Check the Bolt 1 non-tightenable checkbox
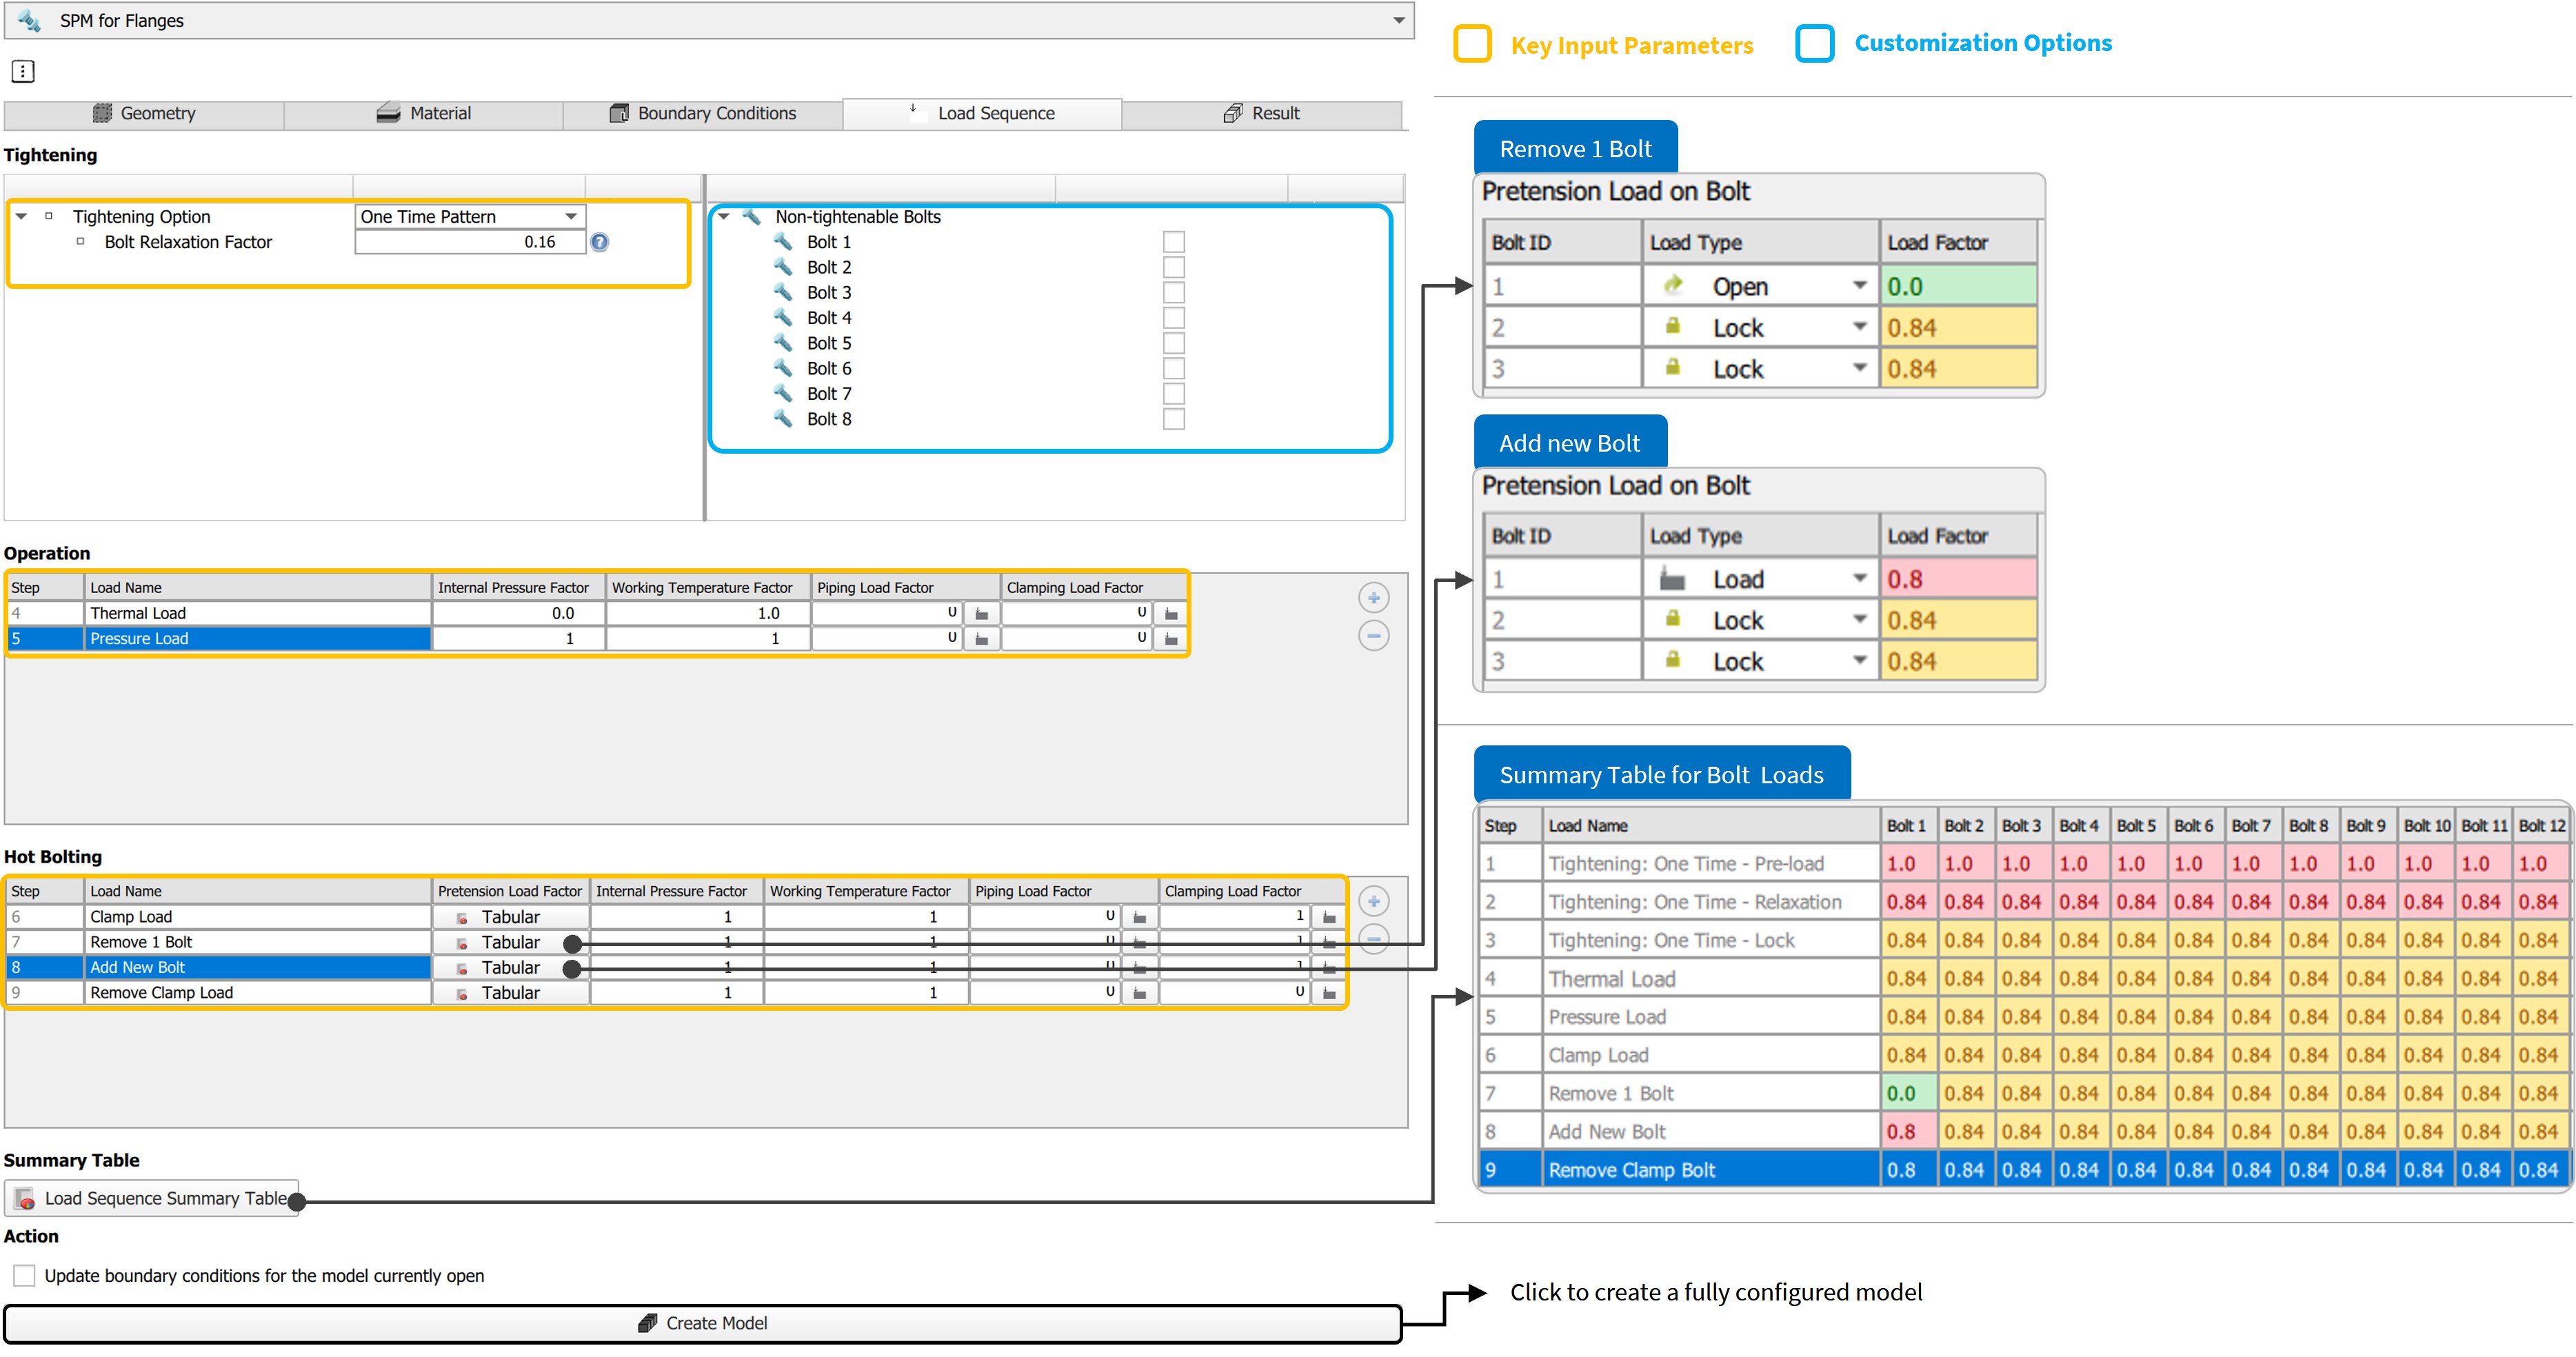 [x=1173, y=242]
